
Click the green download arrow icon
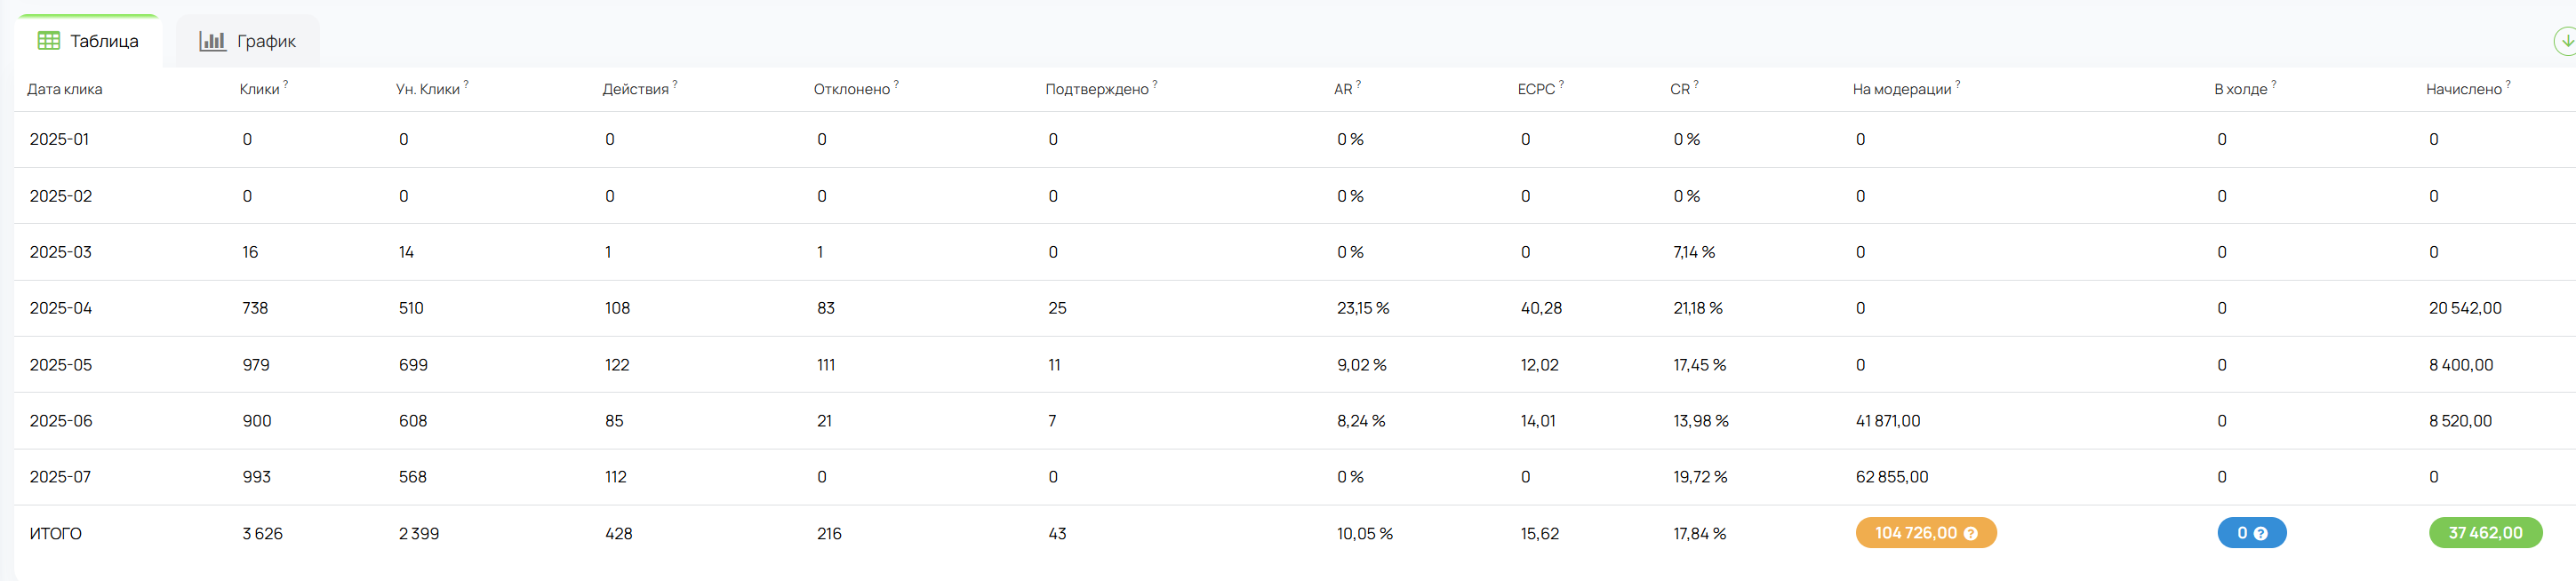click(x=2566, y=41)
